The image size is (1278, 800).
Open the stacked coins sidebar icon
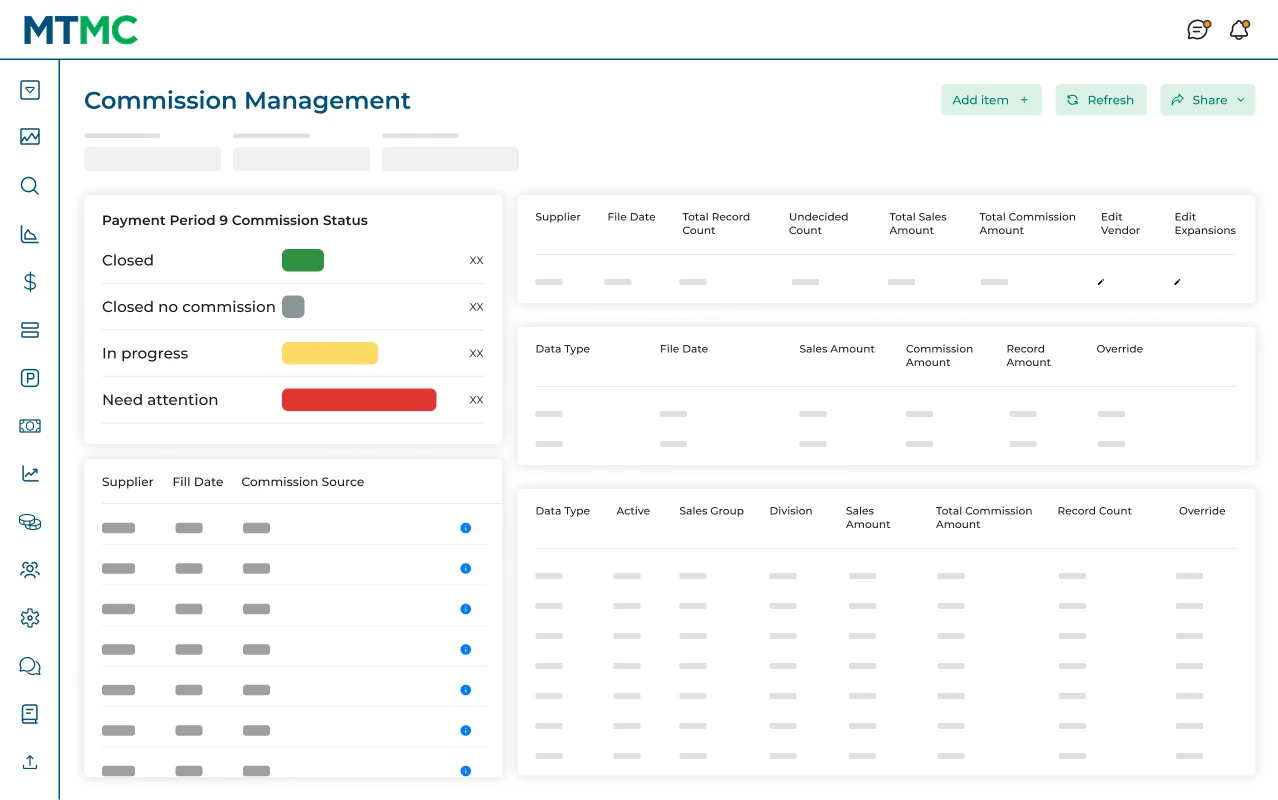(30, 522)
